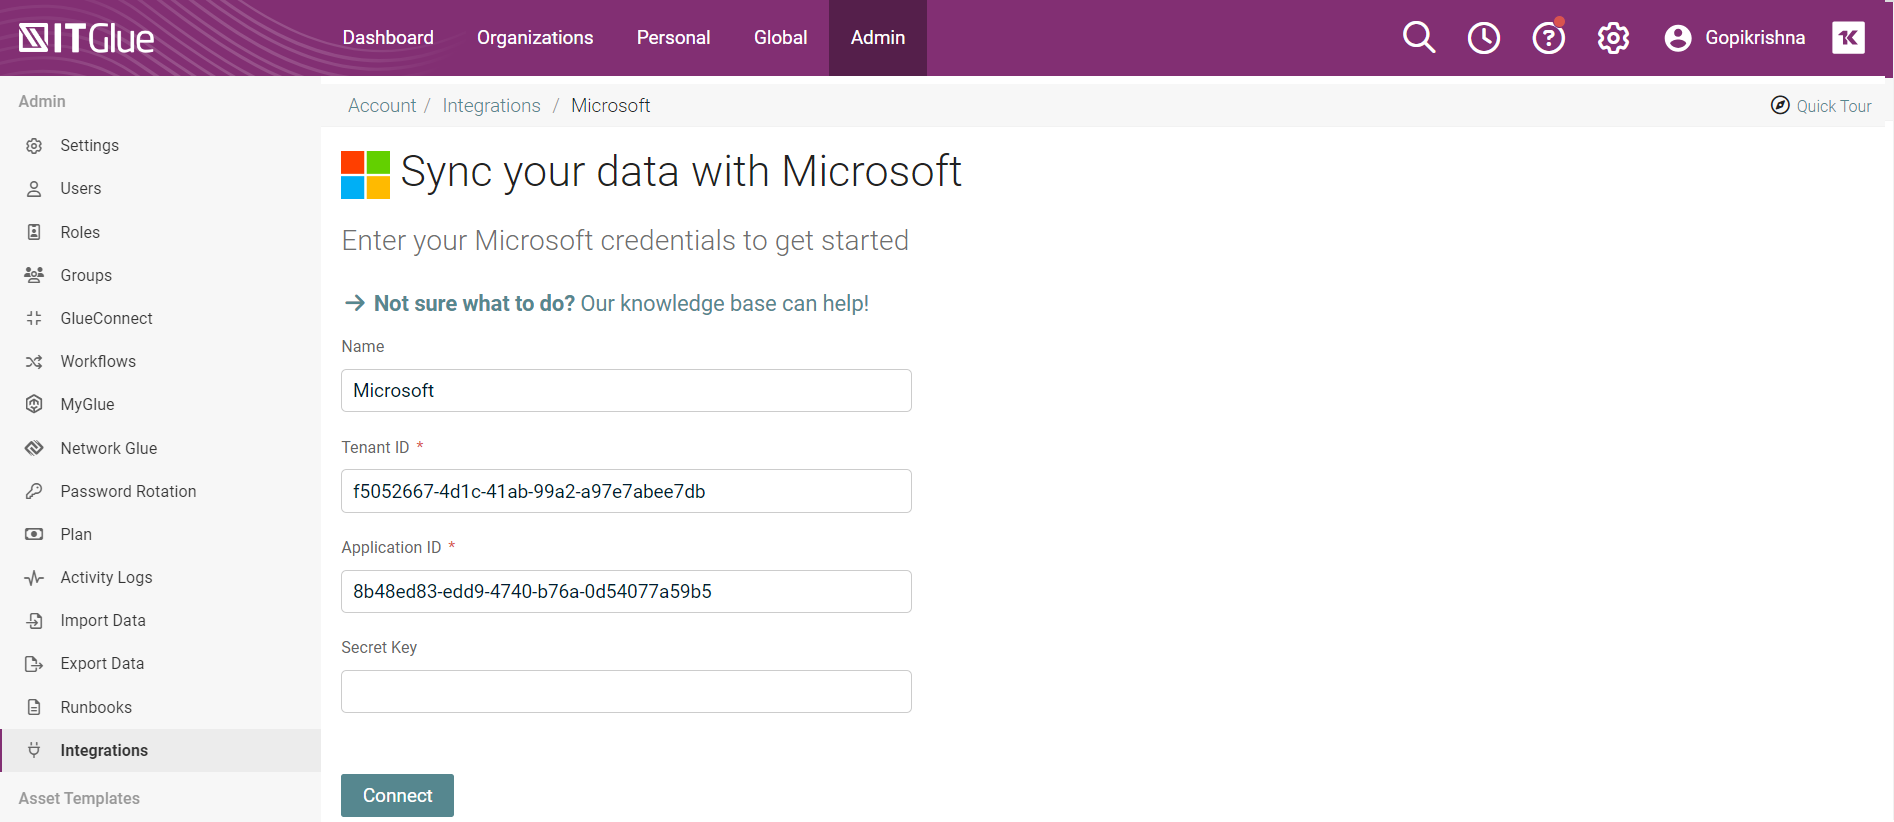Click the IT Glue logo
The width and height of the screenshot is (1894, 822).
point(87,38)
